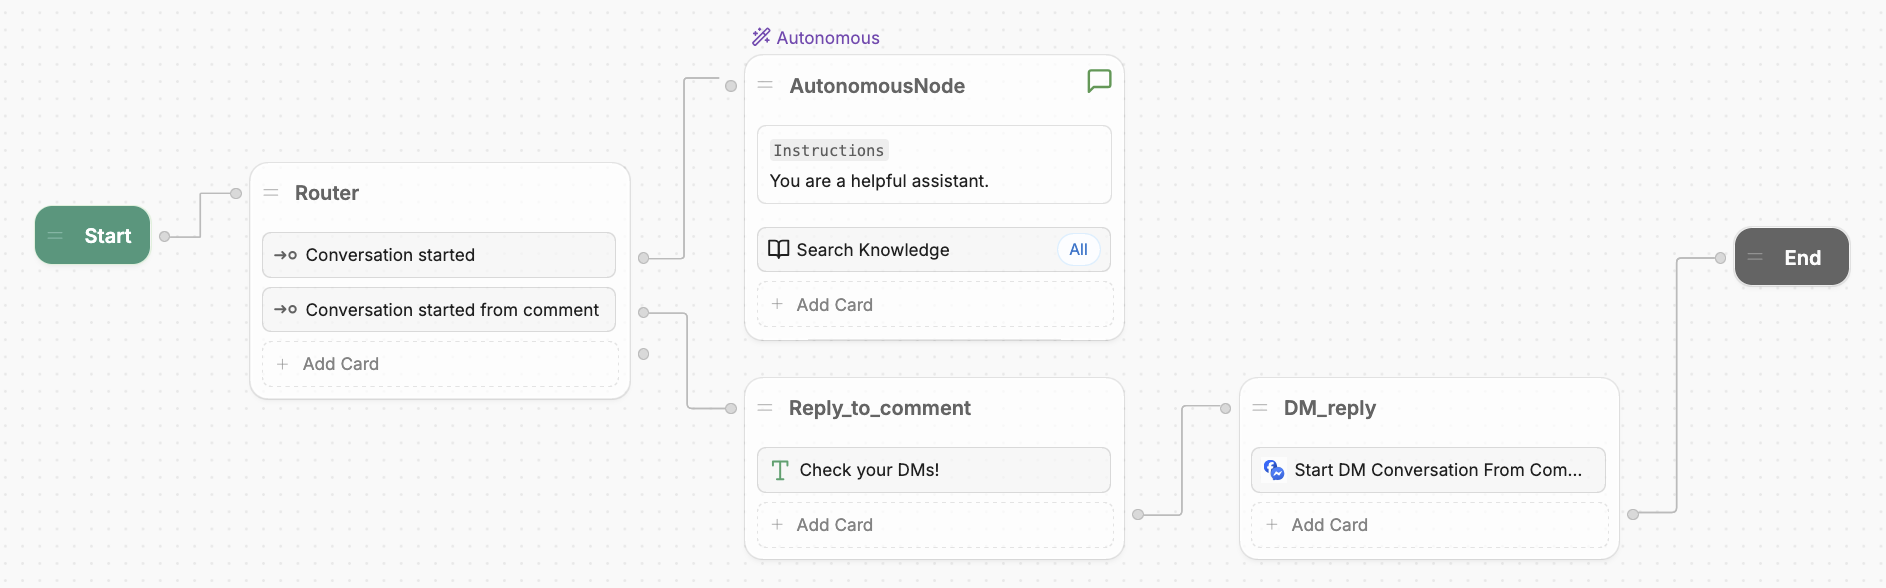The image size is (1886, 588).
Task: Click the chat bubble icon on AutonomousNode
Action: [1099, 81]
